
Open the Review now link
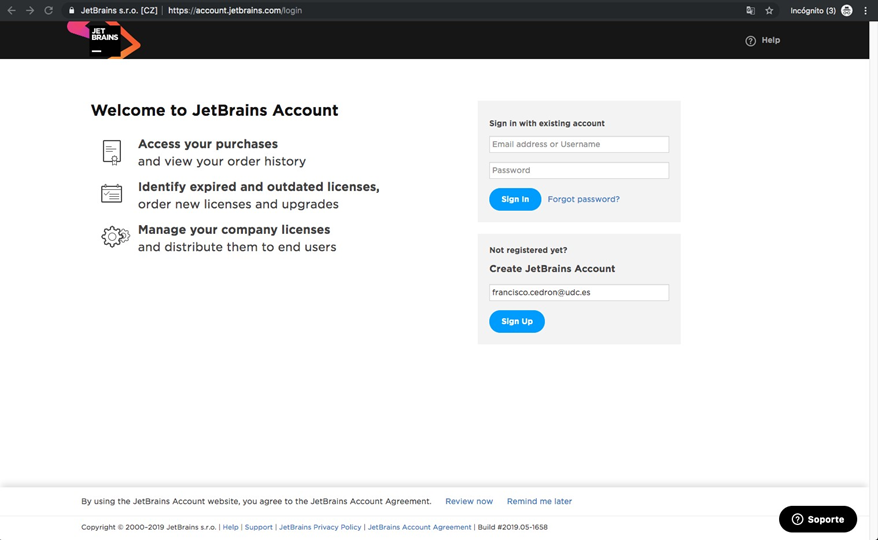point(469,501)
